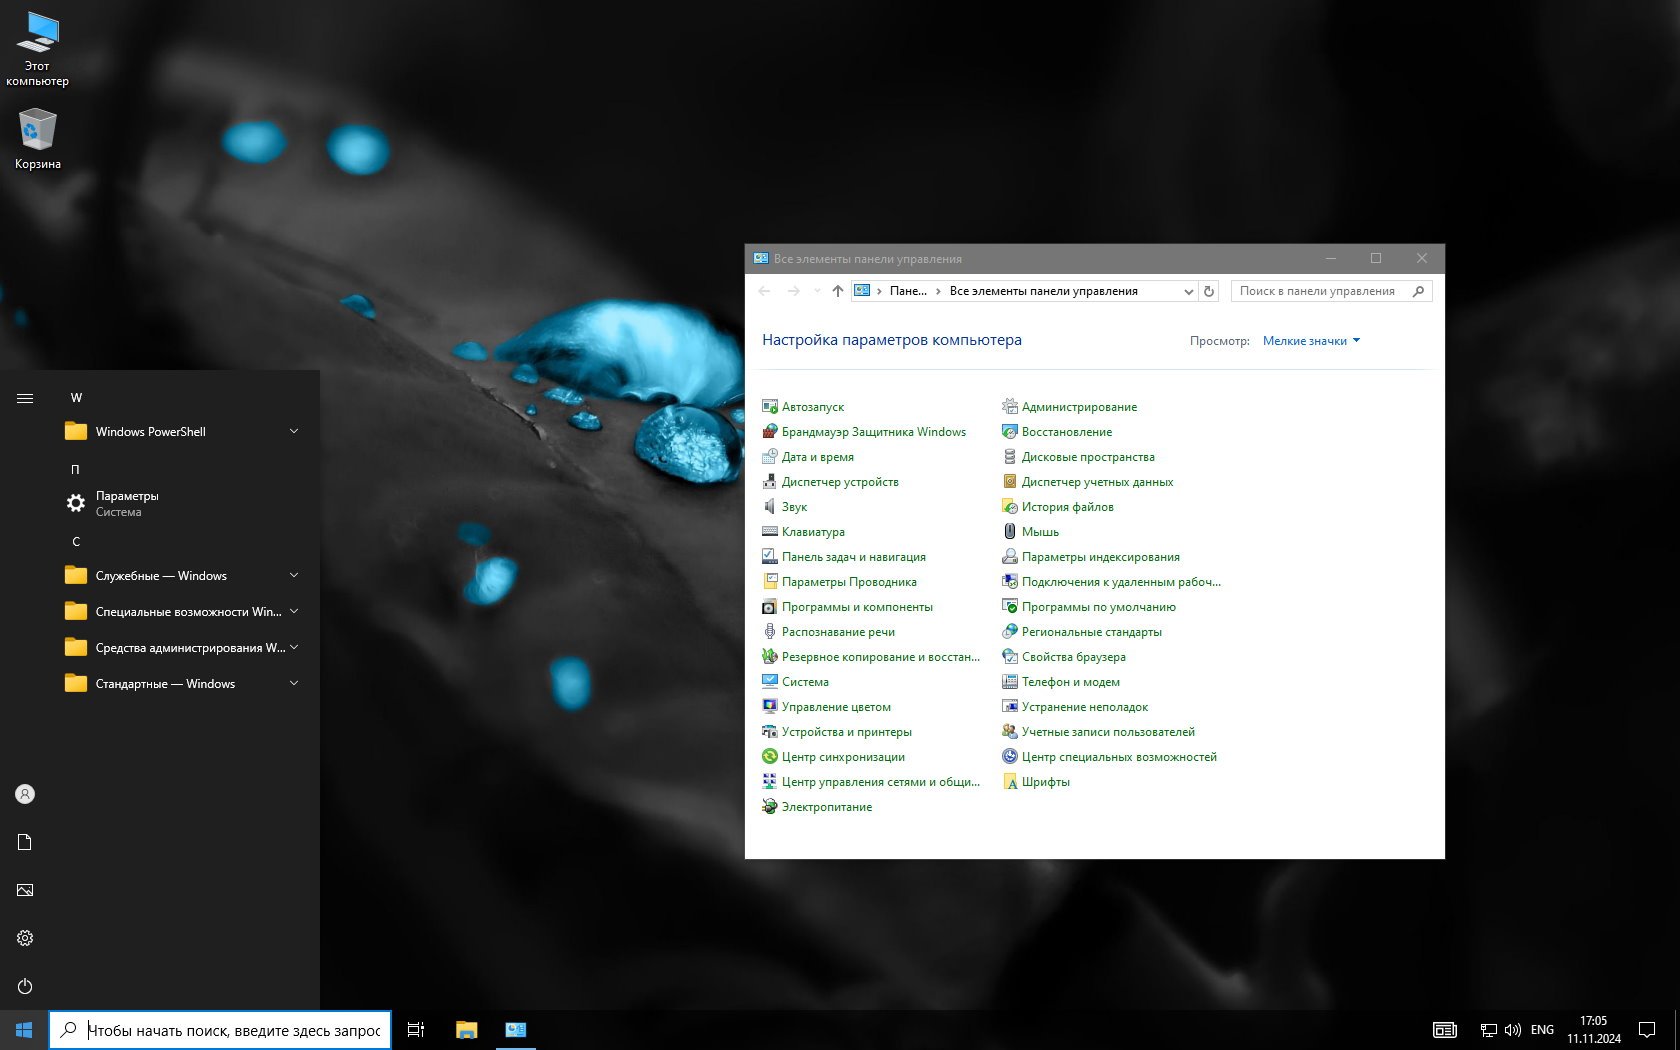The width and height of the screenshot is (1680, 1050).
Task: Open Брандмауэр Защитника Windows link
Action: coord(873,432)
